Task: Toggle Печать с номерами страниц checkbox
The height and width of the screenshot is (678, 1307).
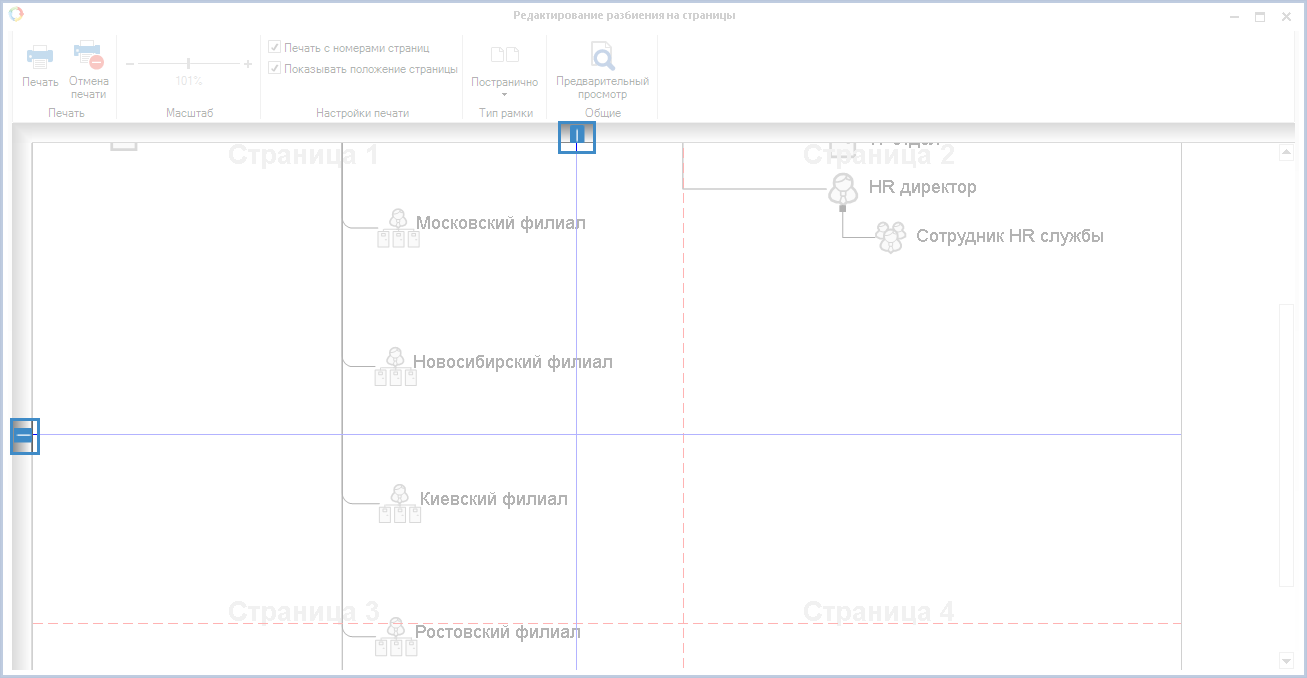Action: pos(275,47)
